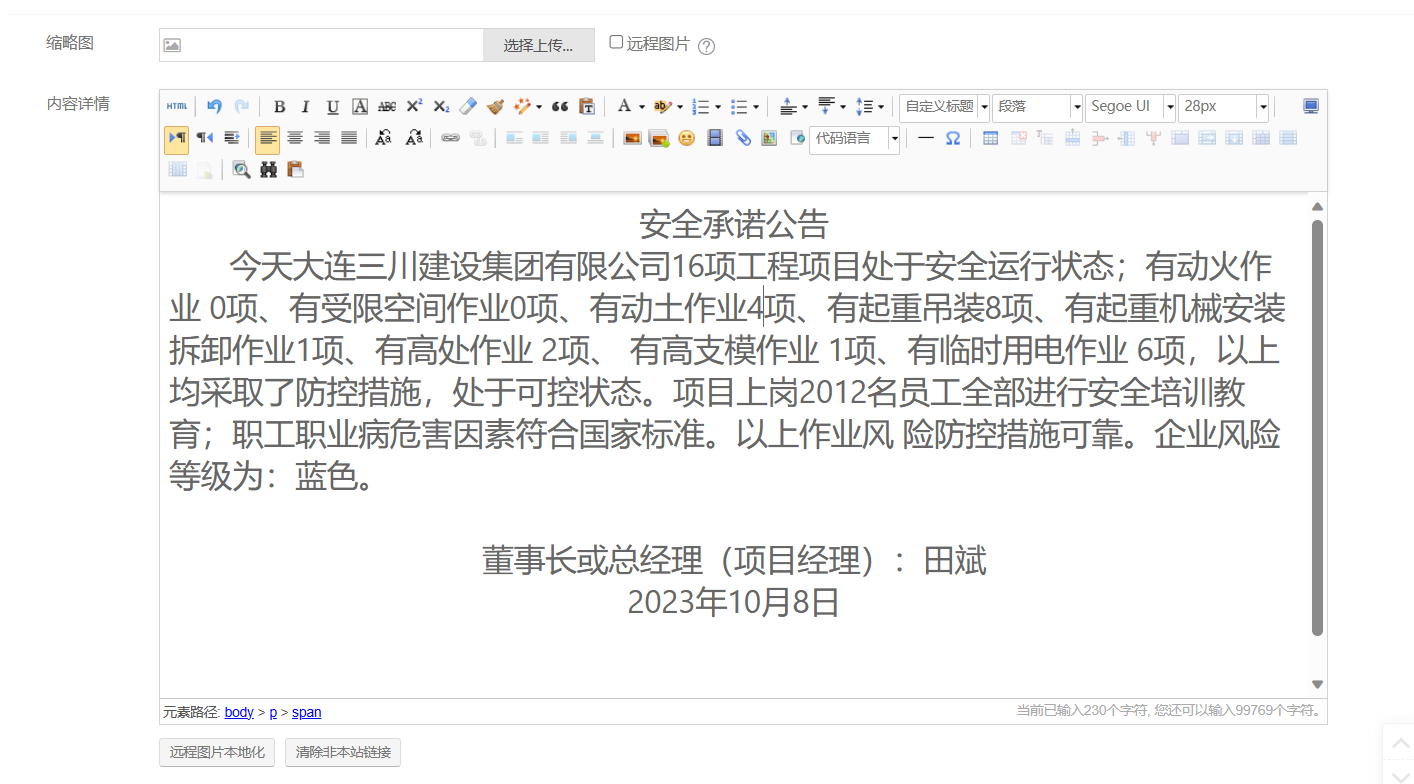Toggle underline formatting
This screenshot has width=1414, height=784.
point(333,106)
